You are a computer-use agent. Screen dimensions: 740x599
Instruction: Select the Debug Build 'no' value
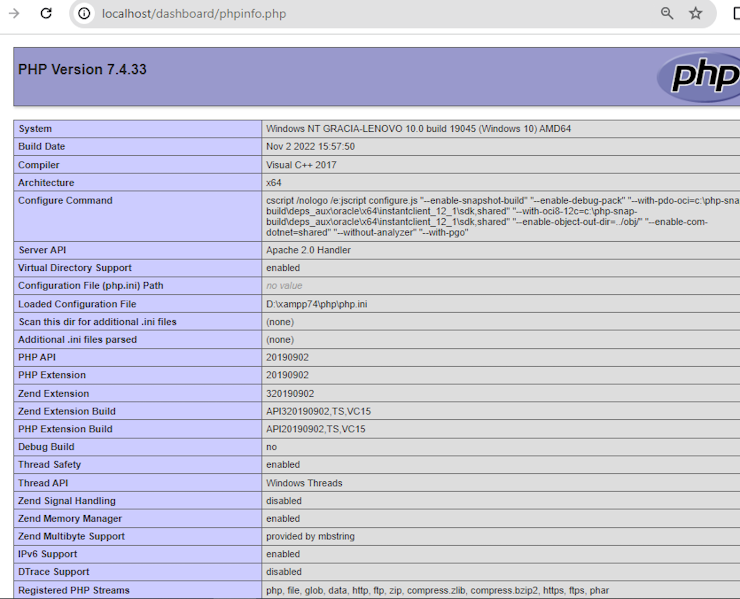(x=271, y=447)
